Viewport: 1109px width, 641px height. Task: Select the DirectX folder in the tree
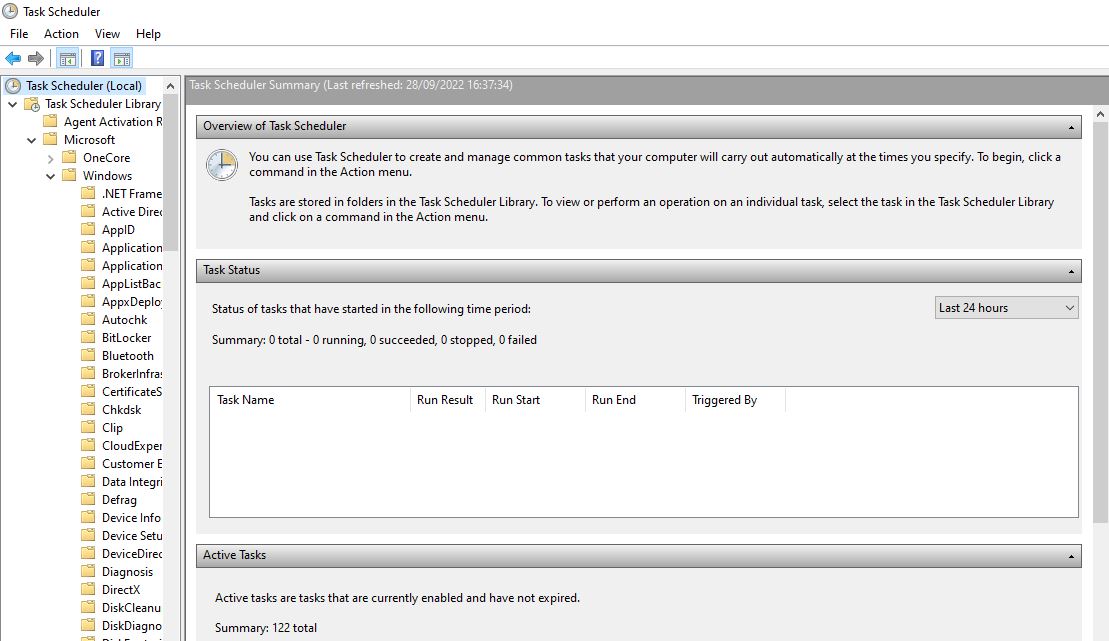coord(122,589)
